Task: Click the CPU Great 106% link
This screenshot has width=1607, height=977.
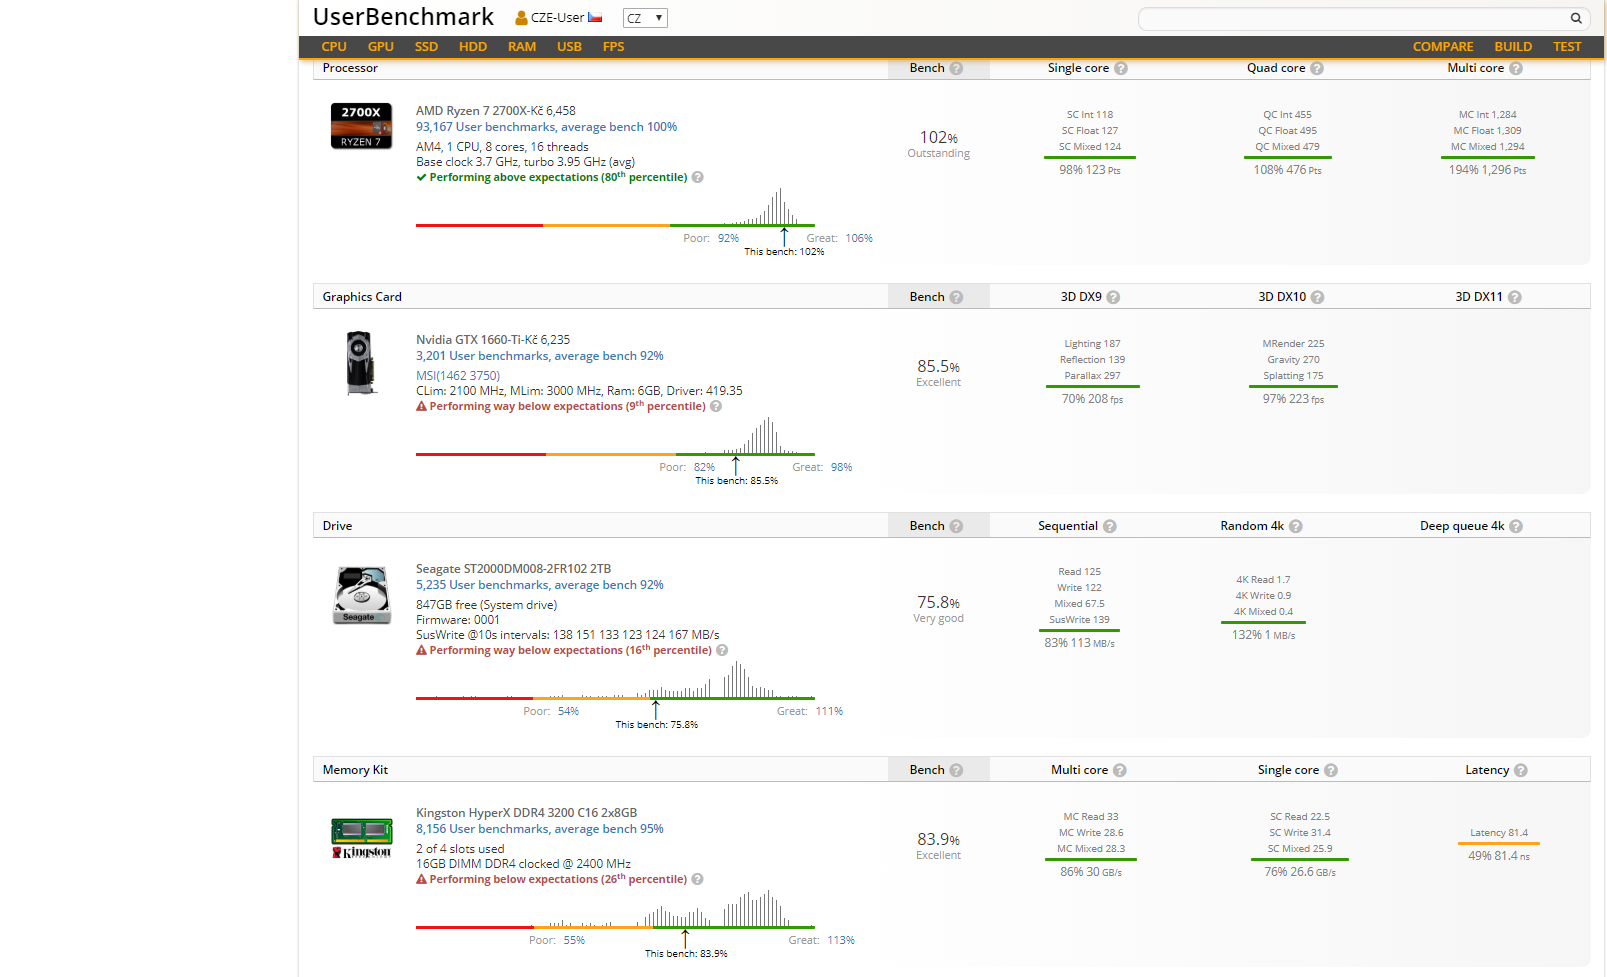Action: 859,239
